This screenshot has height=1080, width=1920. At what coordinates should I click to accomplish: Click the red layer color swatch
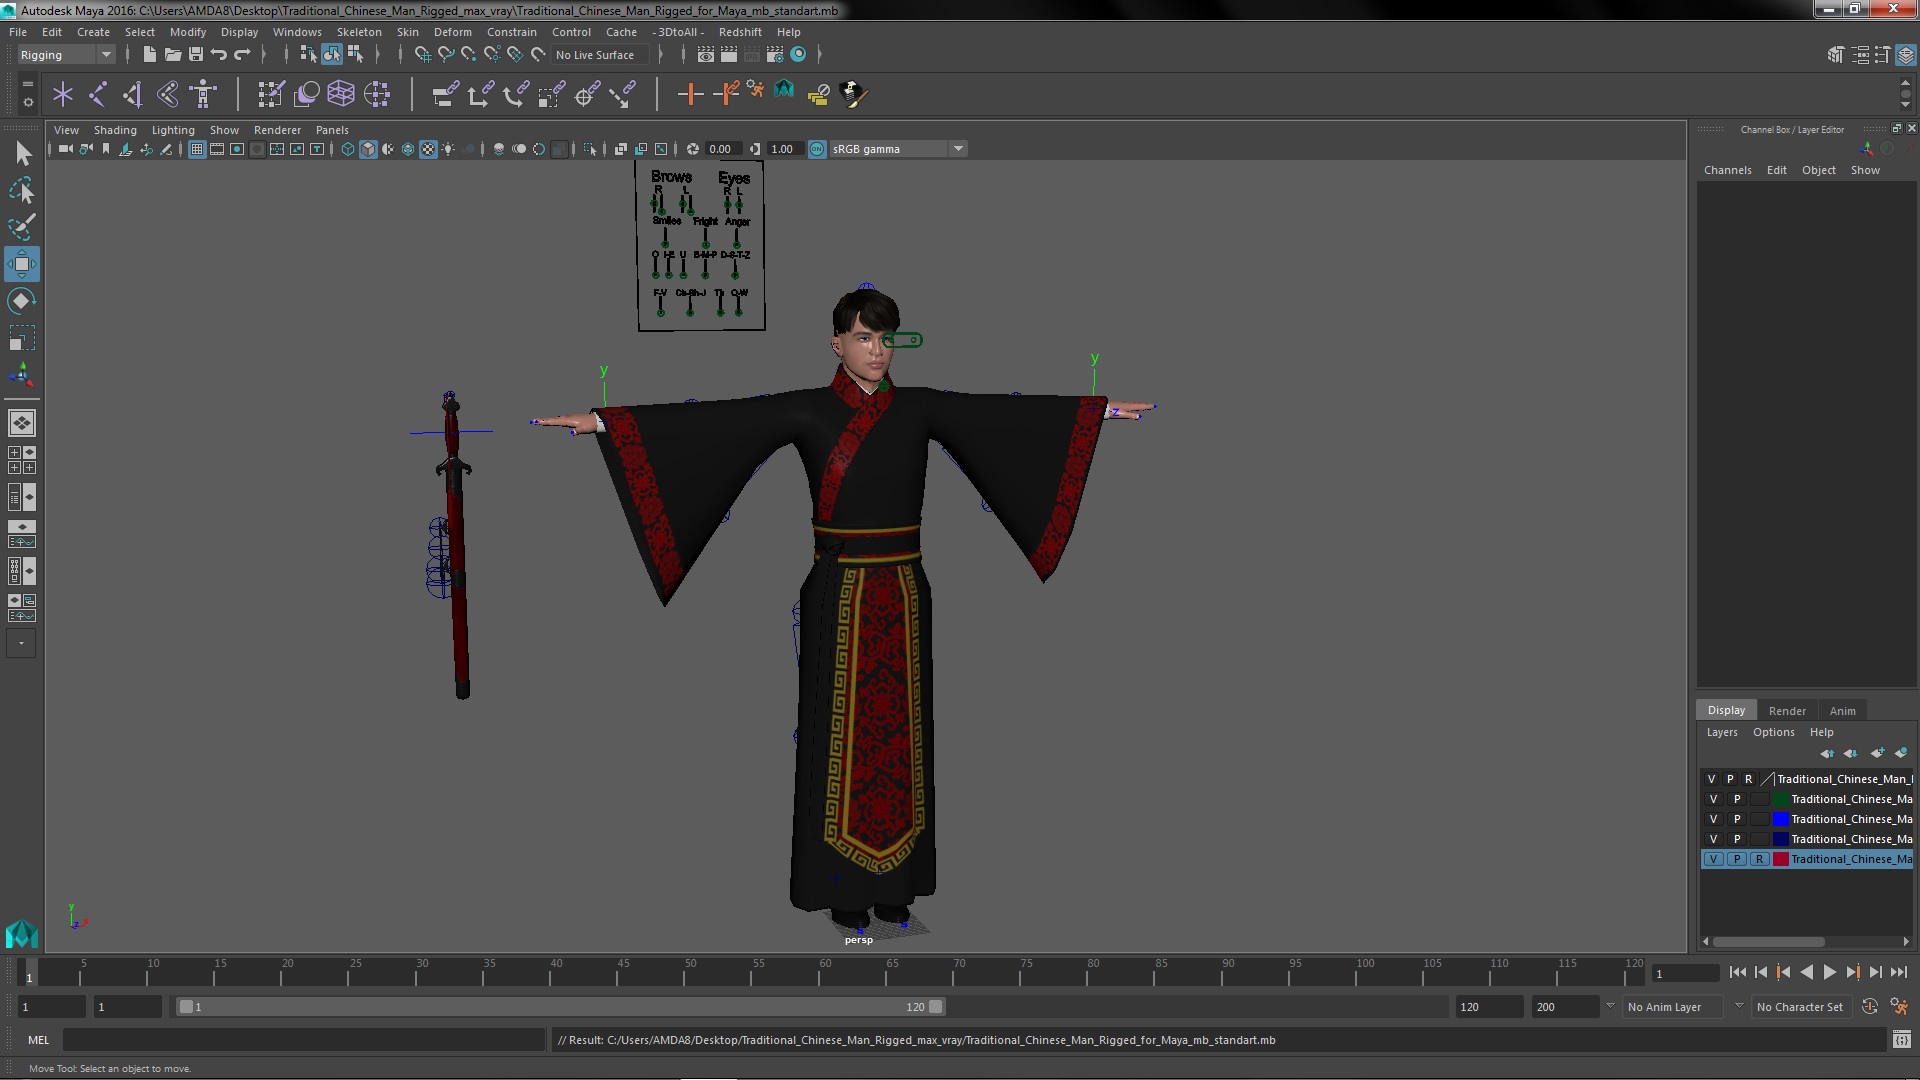tap(1781, 859)
